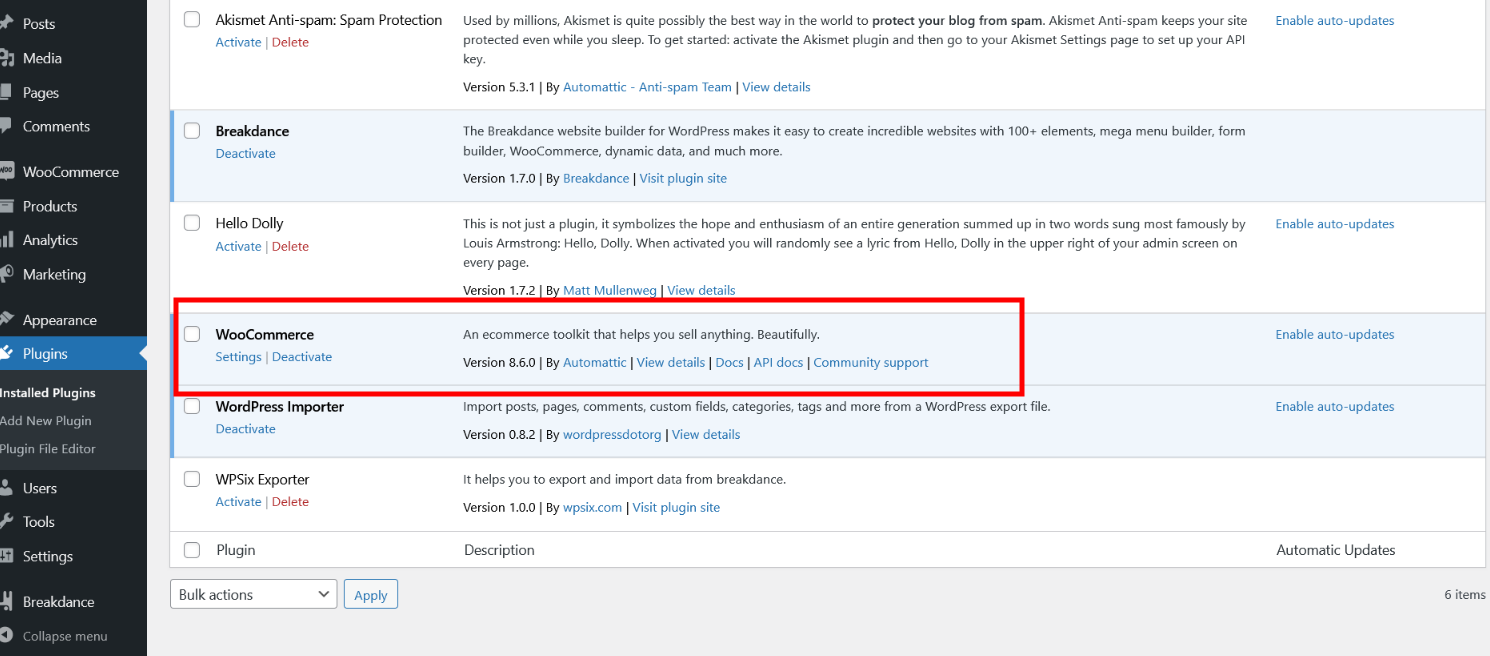This screenshot has height=656, width=1490.
Task: Click the Comments bubble icon in sidebar
Action: (5, 126)
